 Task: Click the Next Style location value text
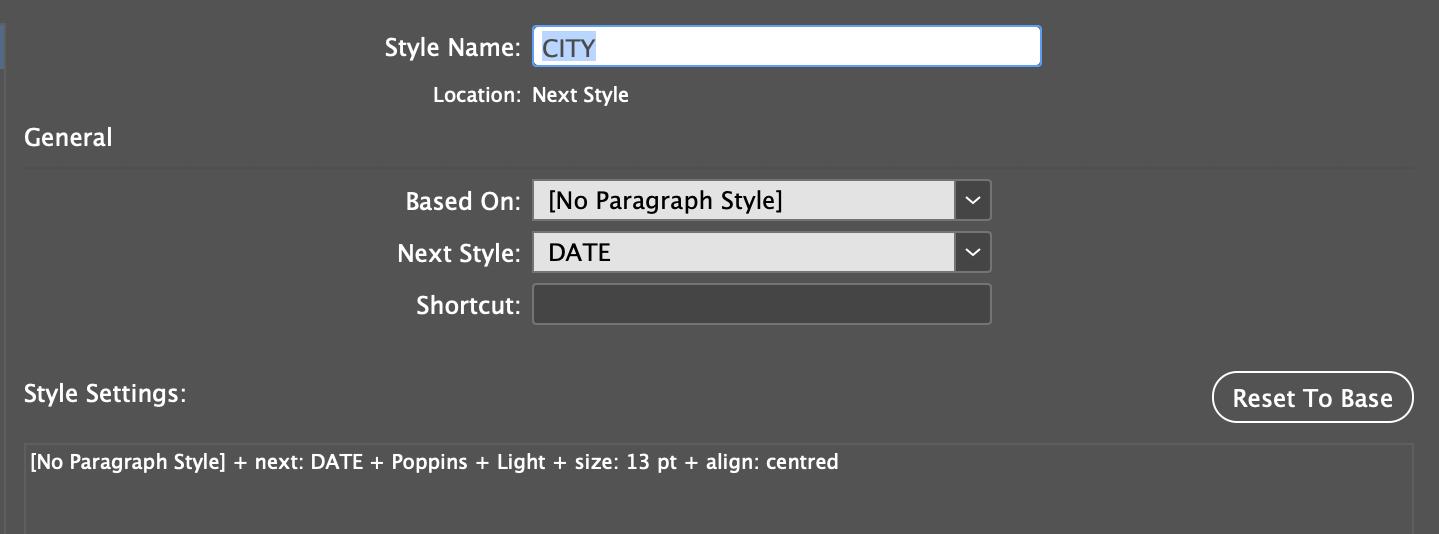pyautogui.click(x=580, y=96)
